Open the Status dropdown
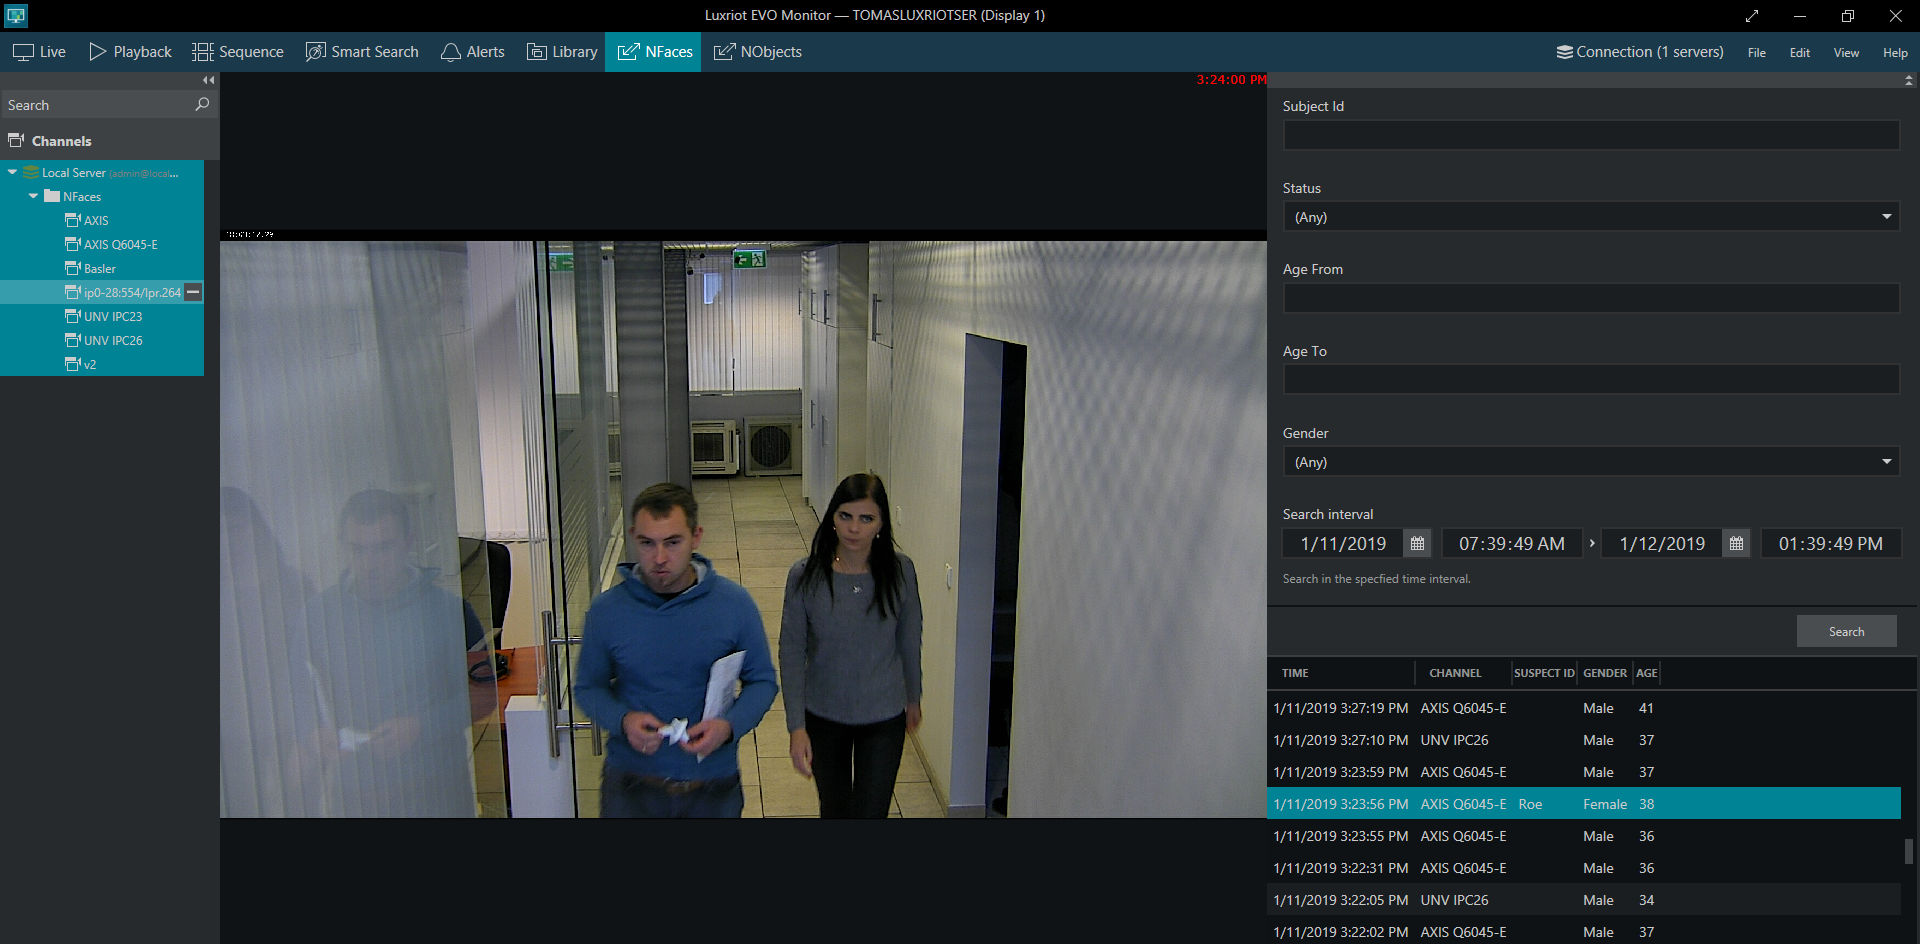 1590,217
